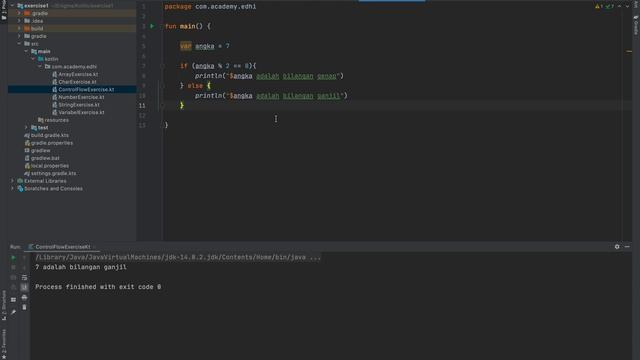Screen dimensions: 640x360
Task: Click the java command path line in console
Action: pyautogui.click(x=178, y=257)
